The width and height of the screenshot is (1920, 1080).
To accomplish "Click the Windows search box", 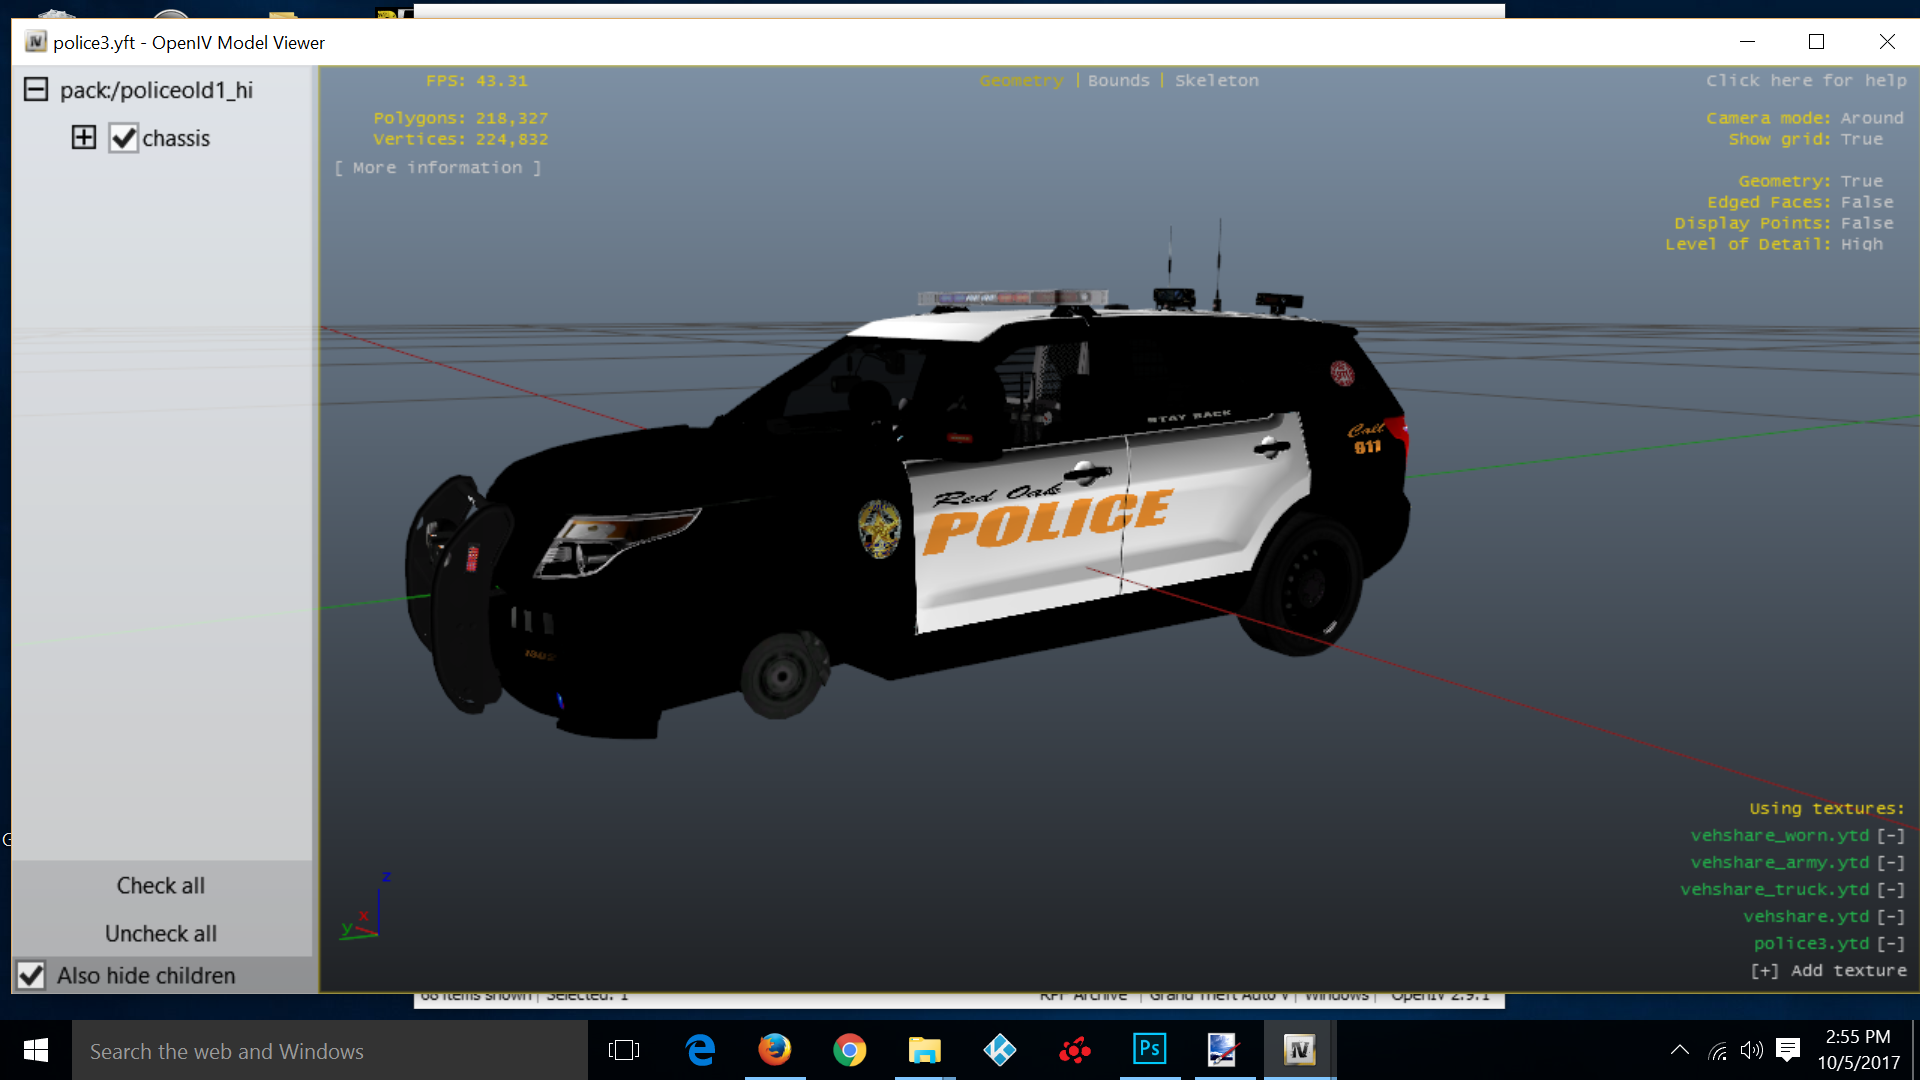I will tap(330, 1051).
